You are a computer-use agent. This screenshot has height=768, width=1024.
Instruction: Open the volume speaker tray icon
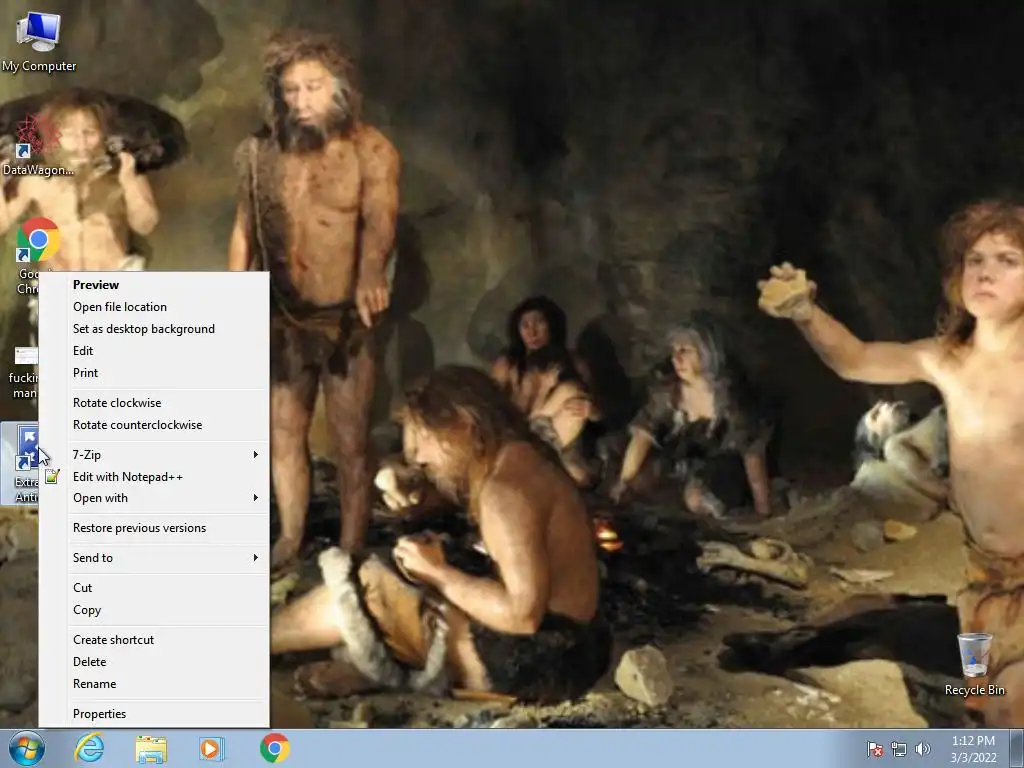click(923, 749)
